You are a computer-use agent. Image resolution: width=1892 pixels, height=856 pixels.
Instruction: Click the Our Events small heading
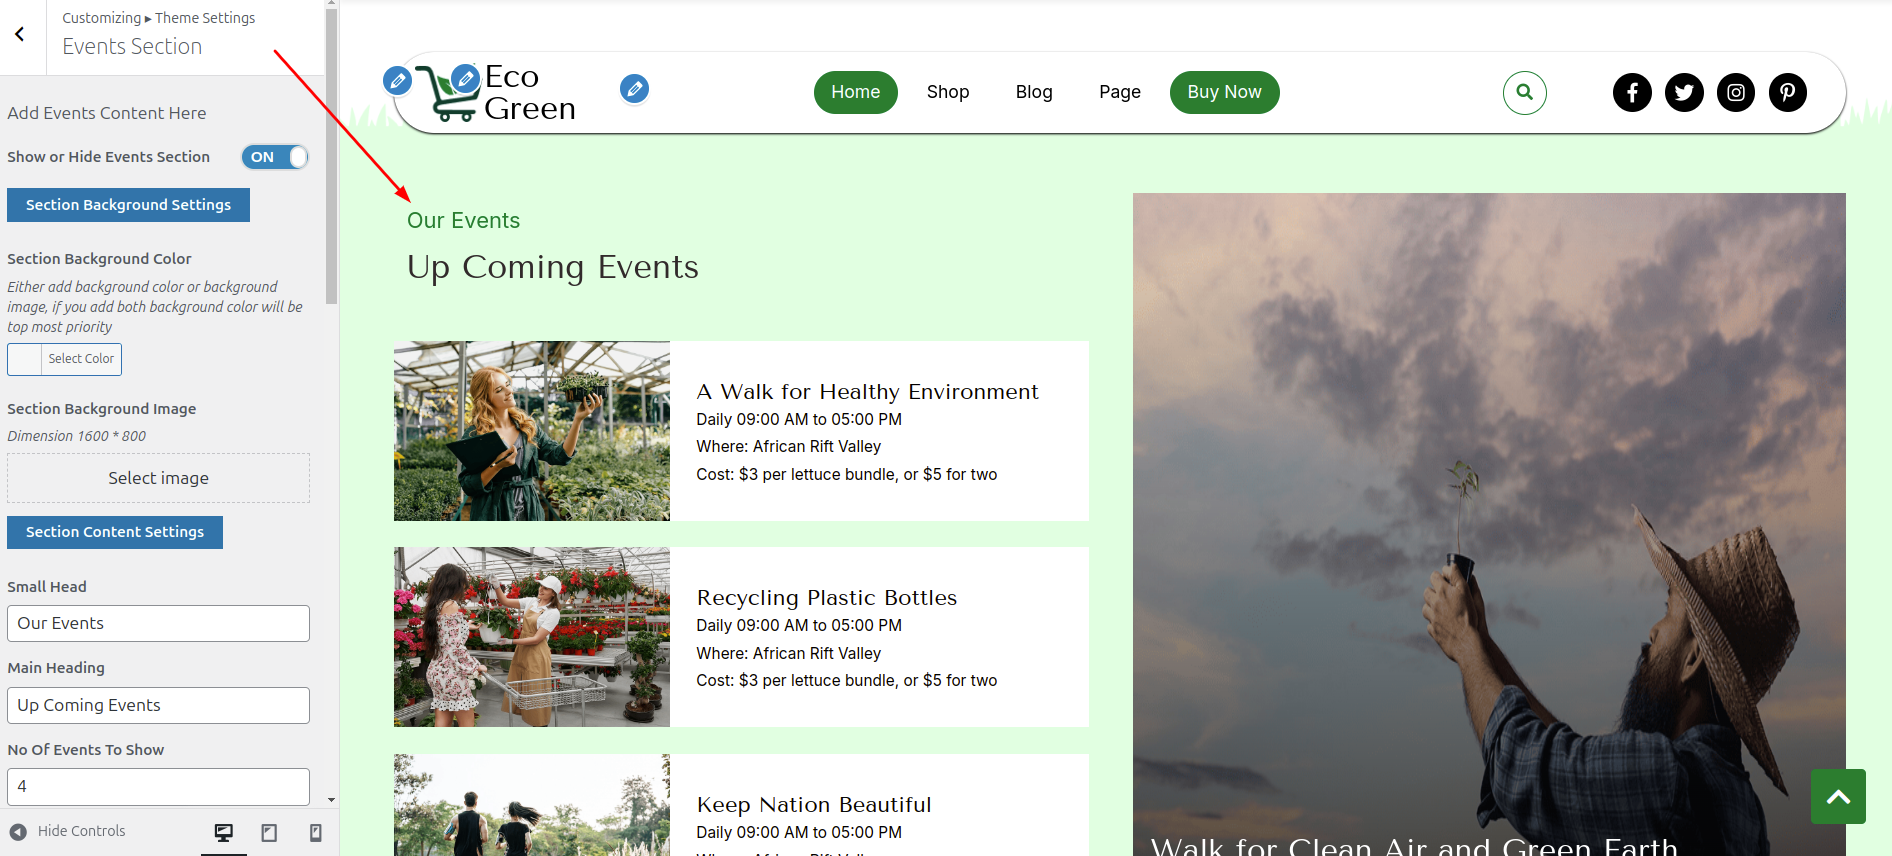coord(463,221)
